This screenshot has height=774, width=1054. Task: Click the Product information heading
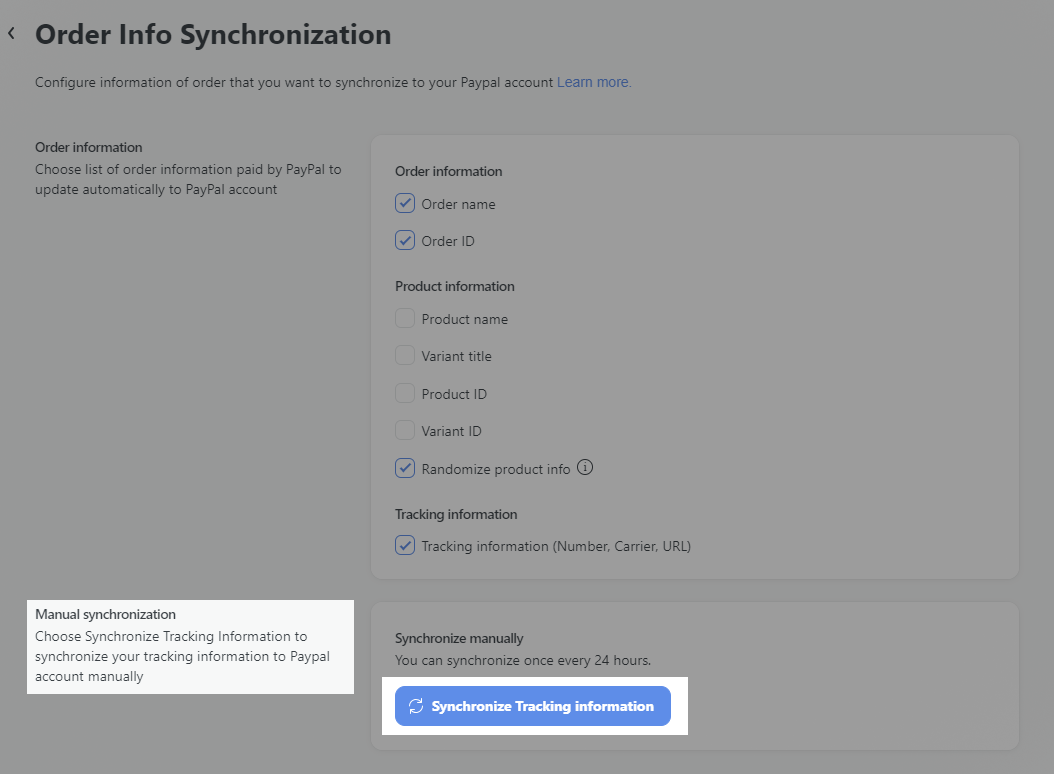pyautogui.click(x=455, y=286)
